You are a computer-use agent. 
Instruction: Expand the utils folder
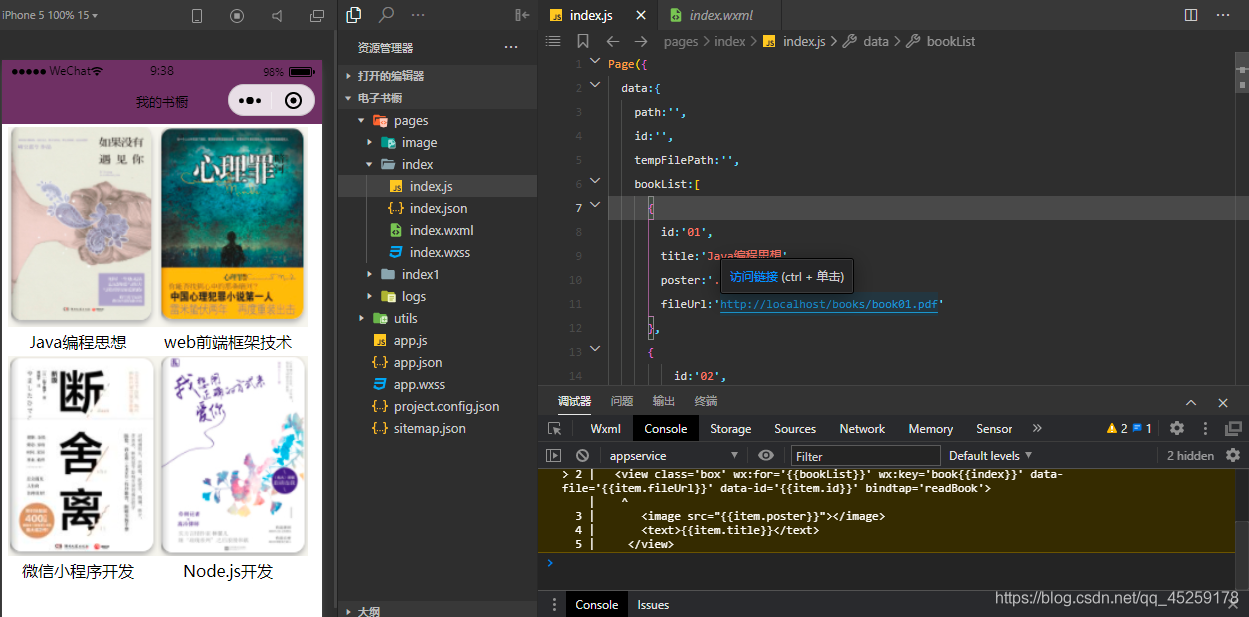click(361, 318)
